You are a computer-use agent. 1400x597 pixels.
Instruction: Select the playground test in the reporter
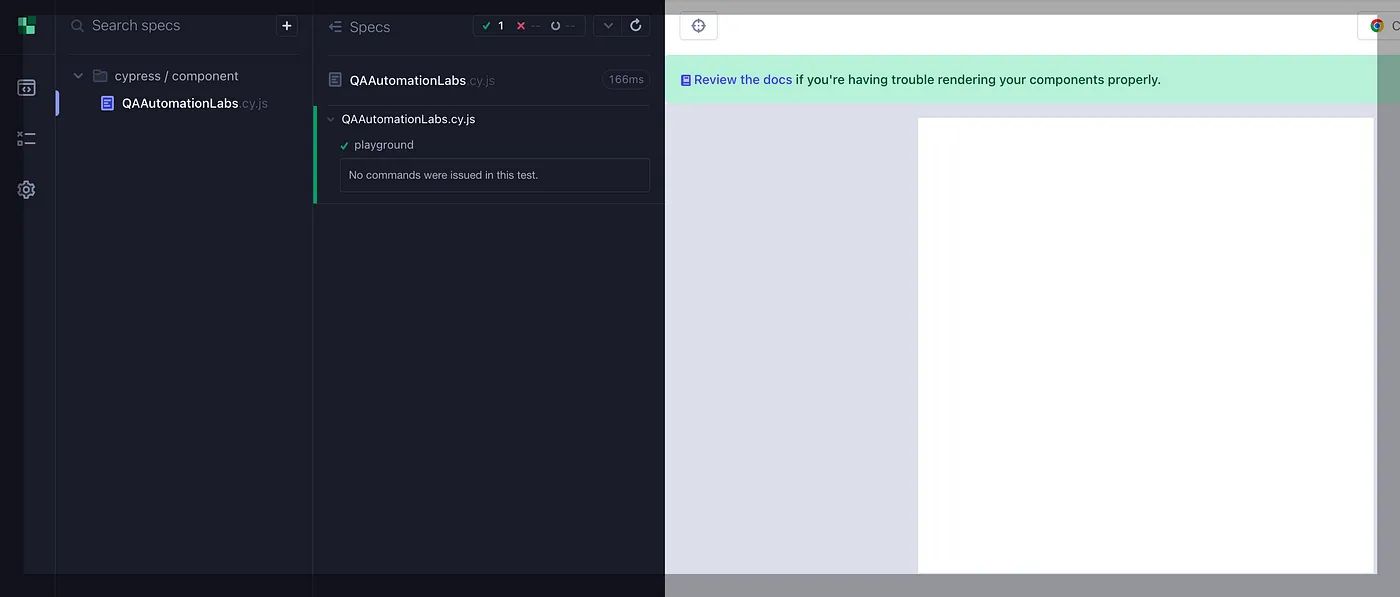click(385, 144)
